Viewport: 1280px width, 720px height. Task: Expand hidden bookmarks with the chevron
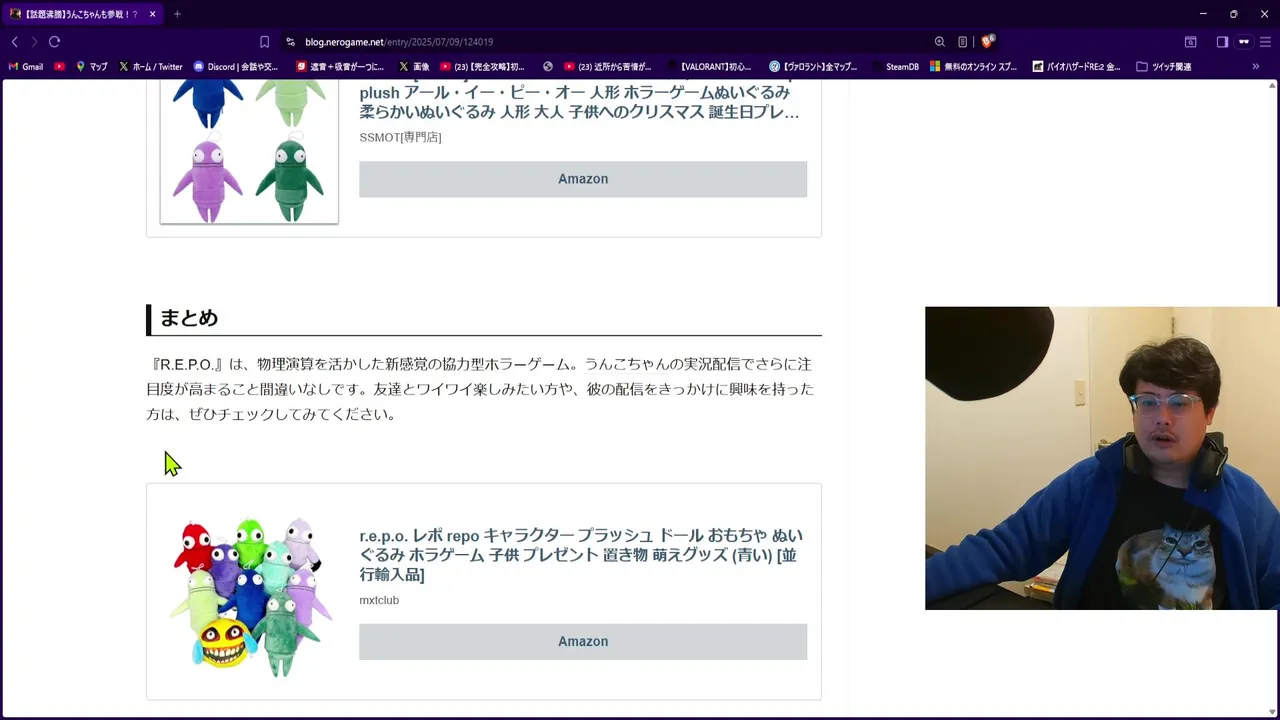pos(1256,67)
